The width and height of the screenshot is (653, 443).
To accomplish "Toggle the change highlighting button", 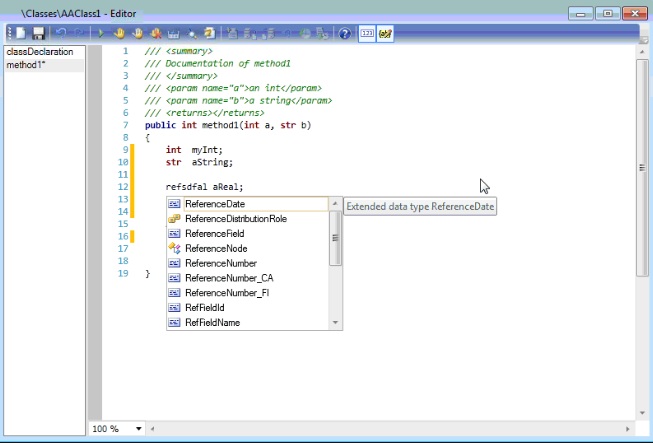I will (x=385, y=33).
